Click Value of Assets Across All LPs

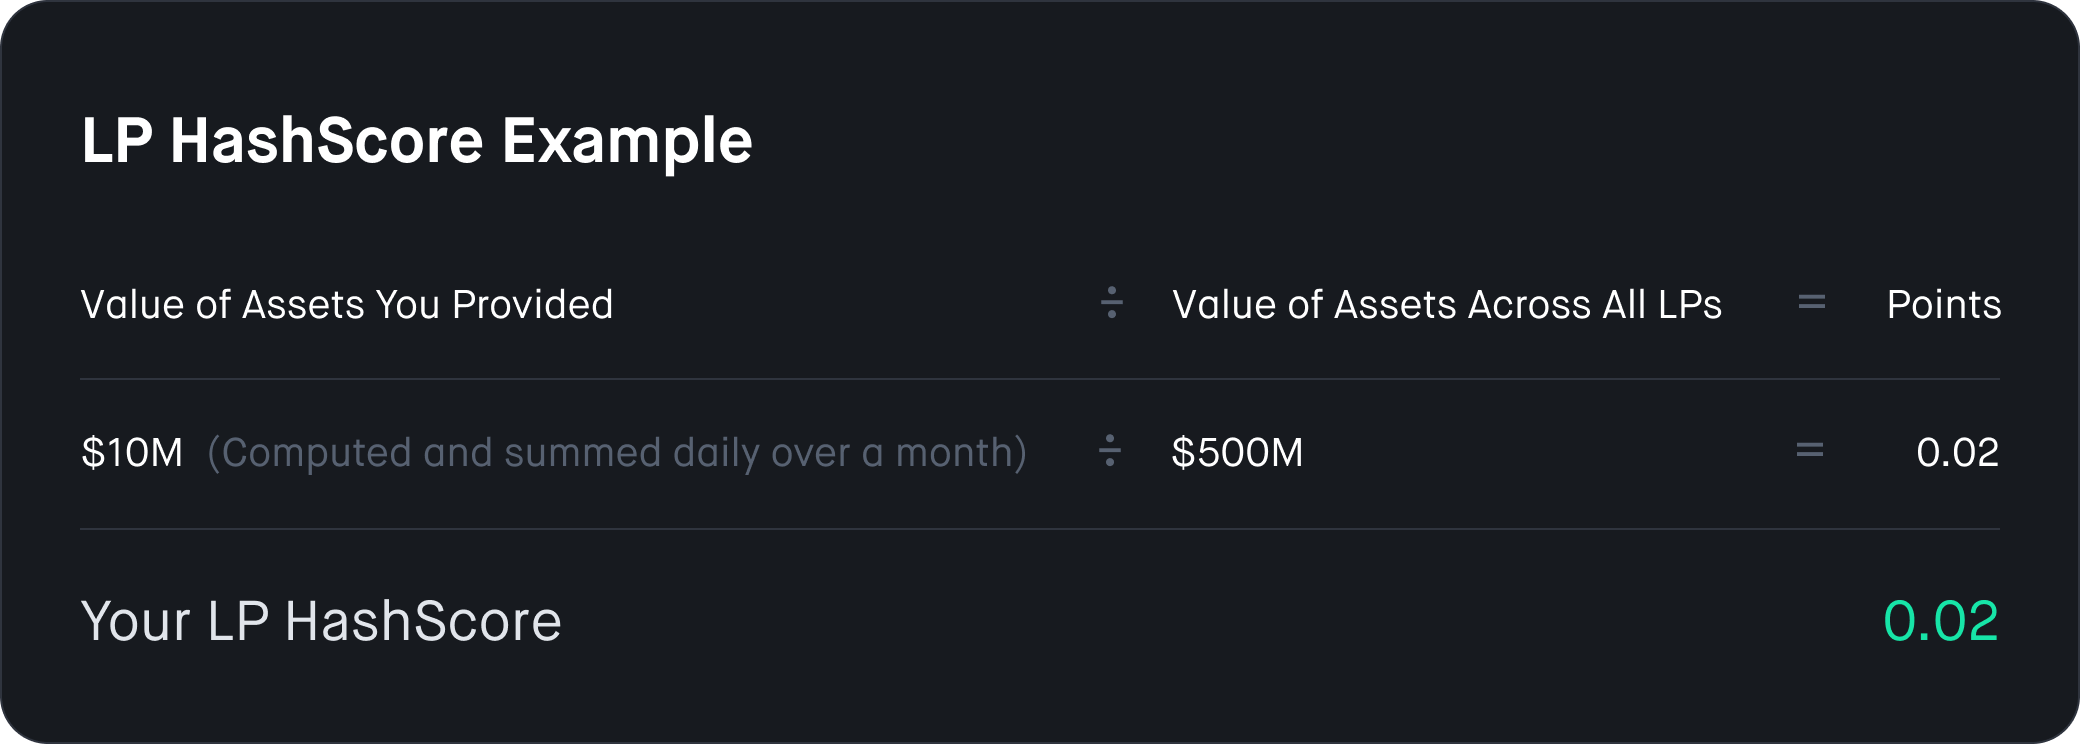pyautogui.click(x=1447, y=305)
